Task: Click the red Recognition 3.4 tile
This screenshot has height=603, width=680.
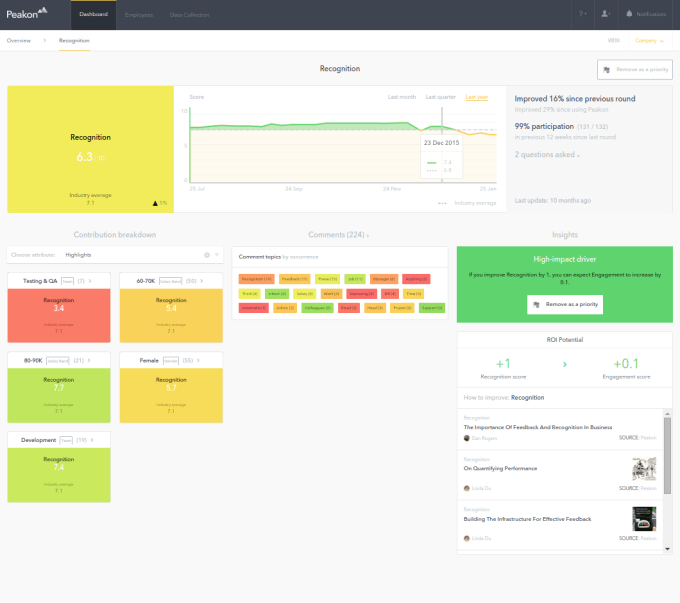Action: pyautogui.click(x=59, y=316)
